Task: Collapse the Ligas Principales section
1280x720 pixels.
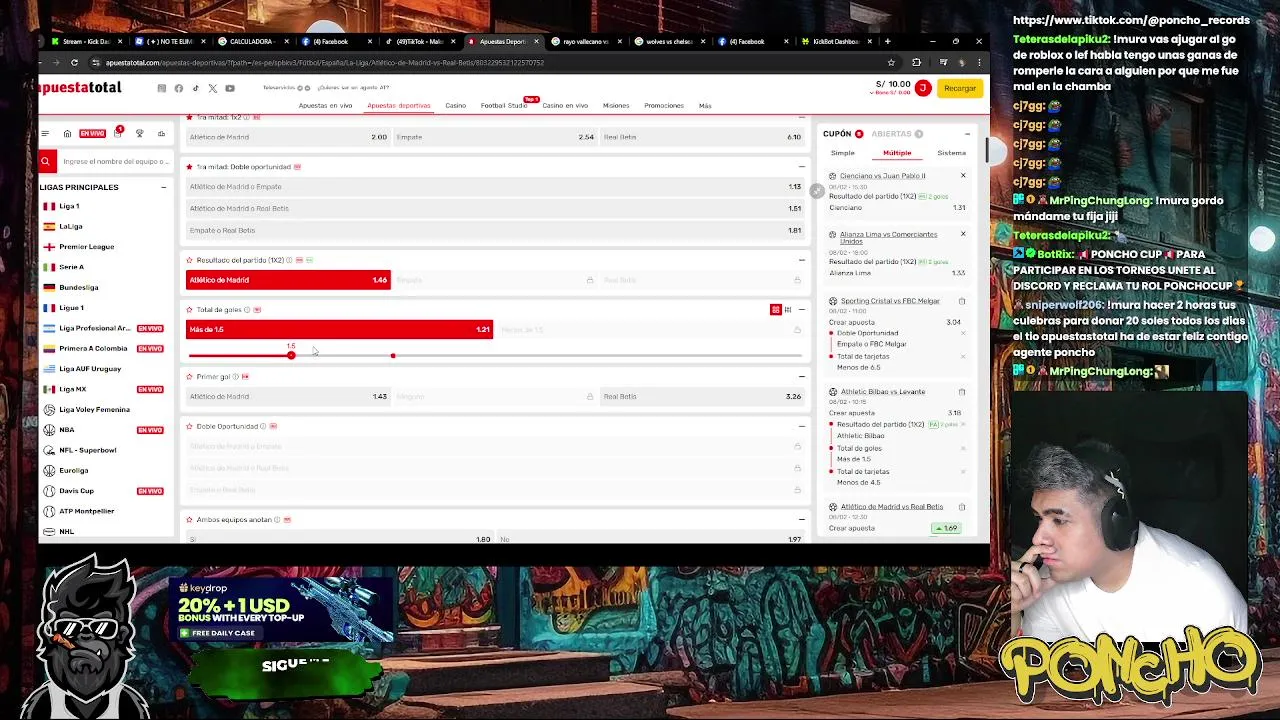Action: pos(163,187)
